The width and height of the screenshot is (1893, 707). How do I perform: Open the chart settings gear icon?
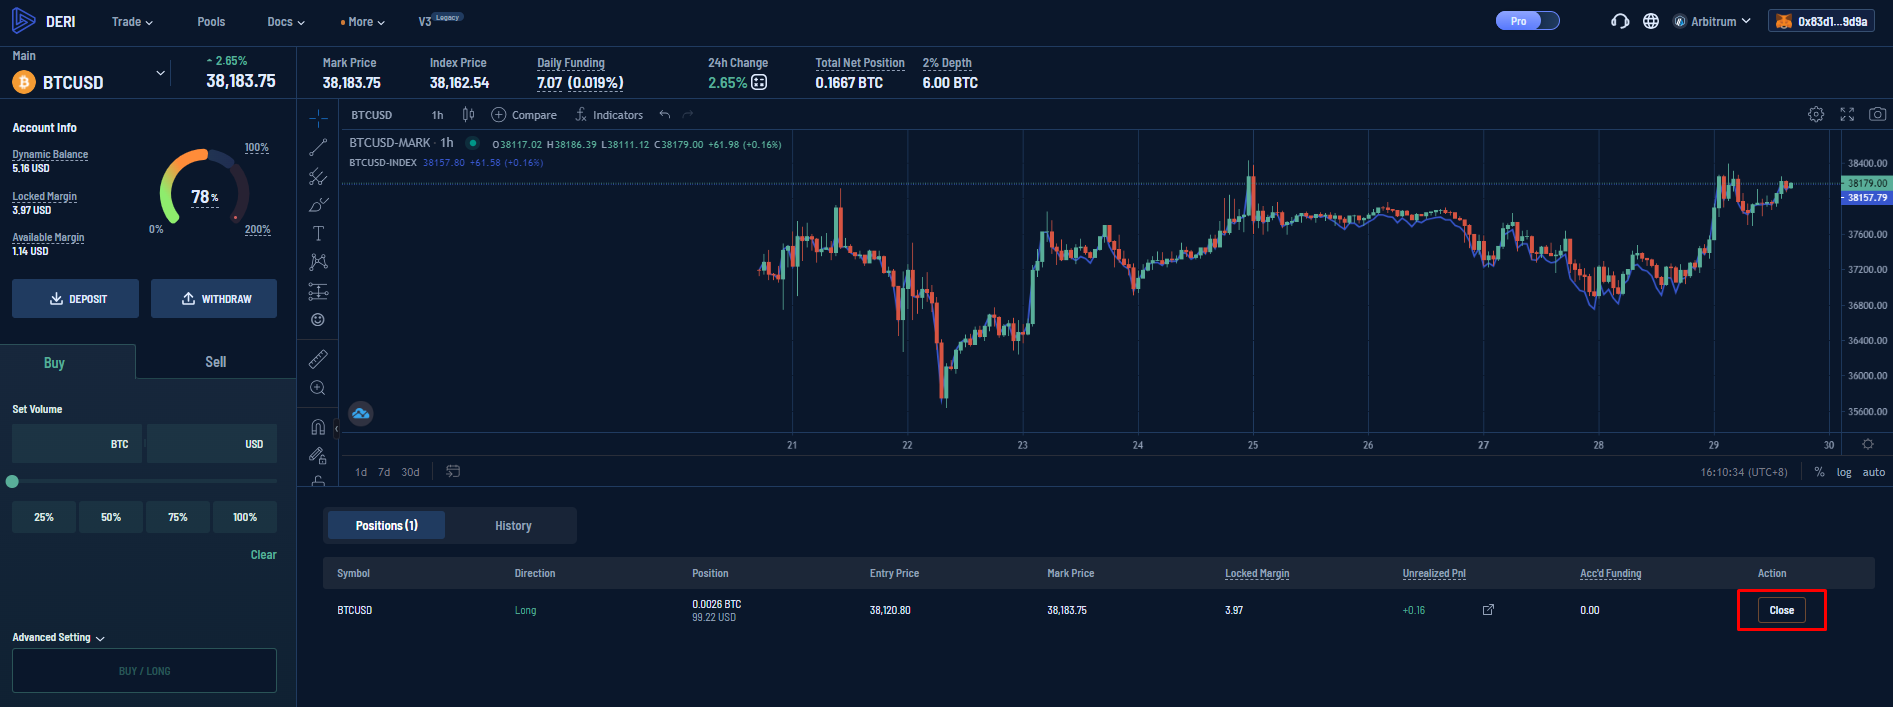pos(1816,115)
